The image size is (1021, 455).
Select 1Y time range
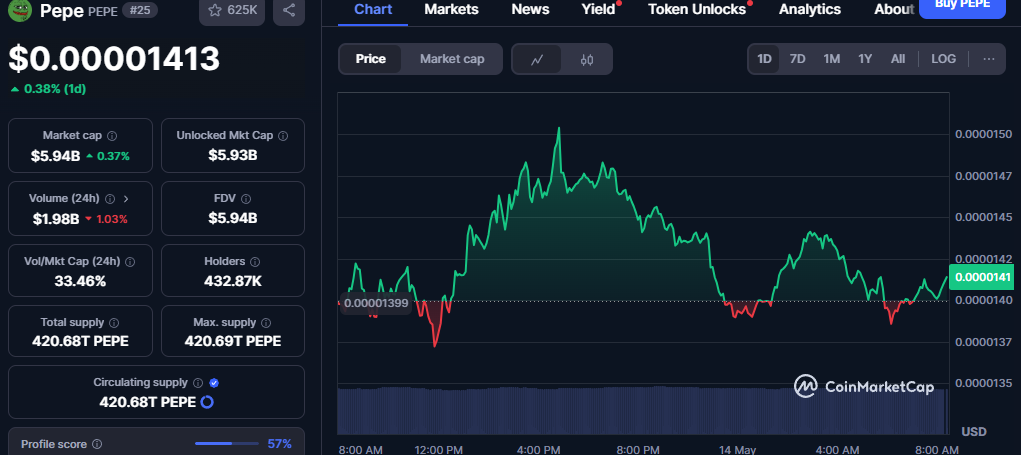click(x=865, y=59)
